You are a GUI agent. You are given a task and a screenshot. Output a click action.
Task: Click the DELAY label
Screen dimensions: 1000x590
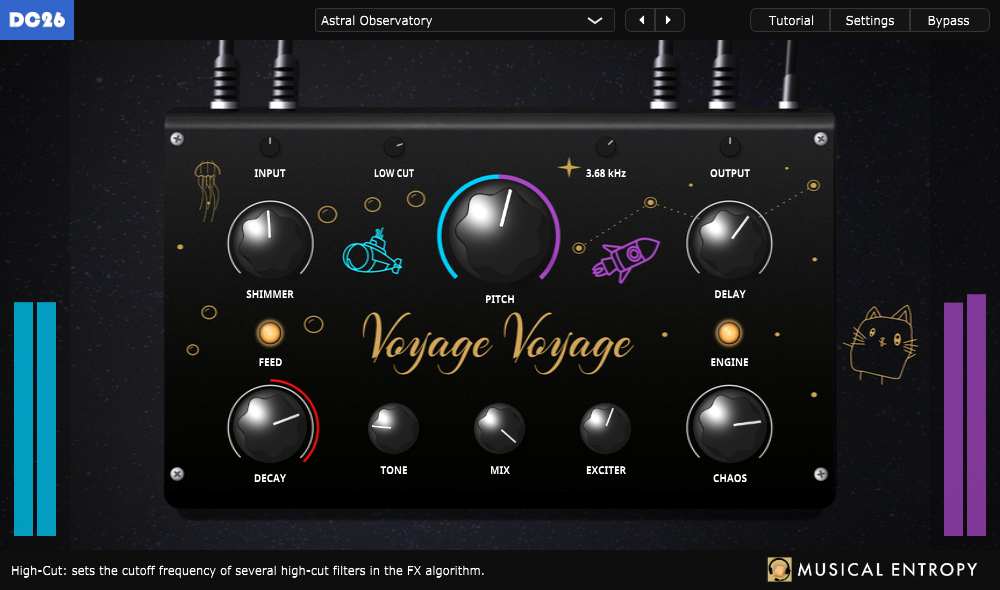730,294
